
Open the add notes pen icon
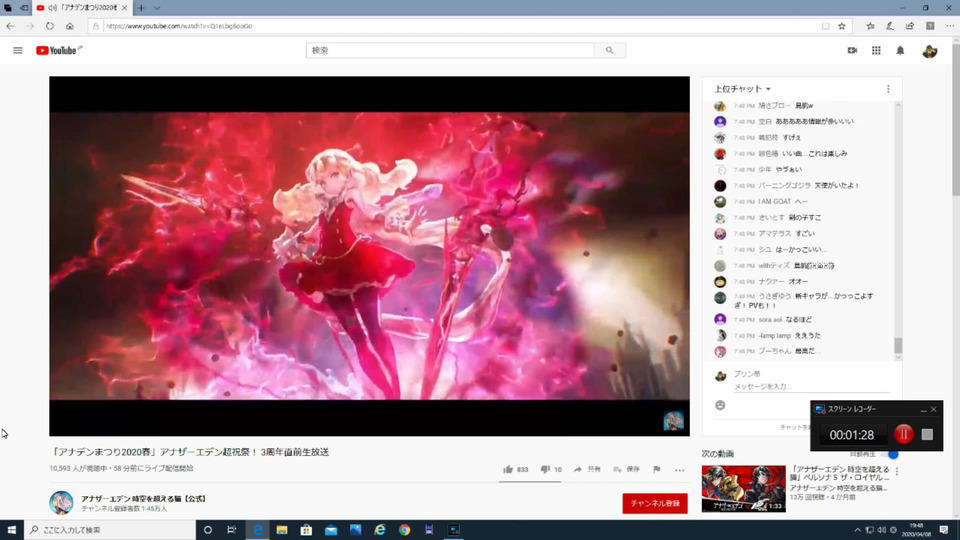click(890, 26)
